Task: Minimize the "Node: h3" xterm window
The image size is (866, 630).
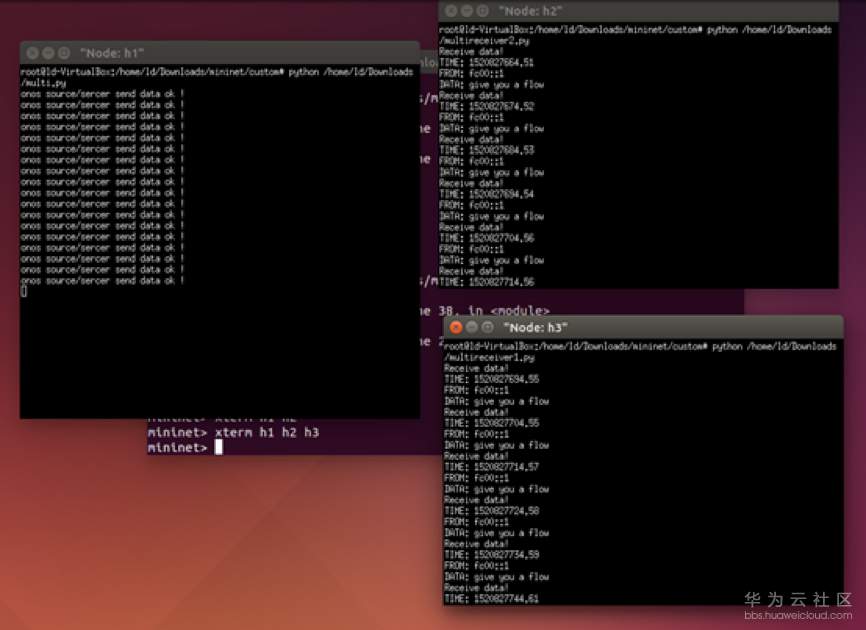Action: tap(472, 327)
